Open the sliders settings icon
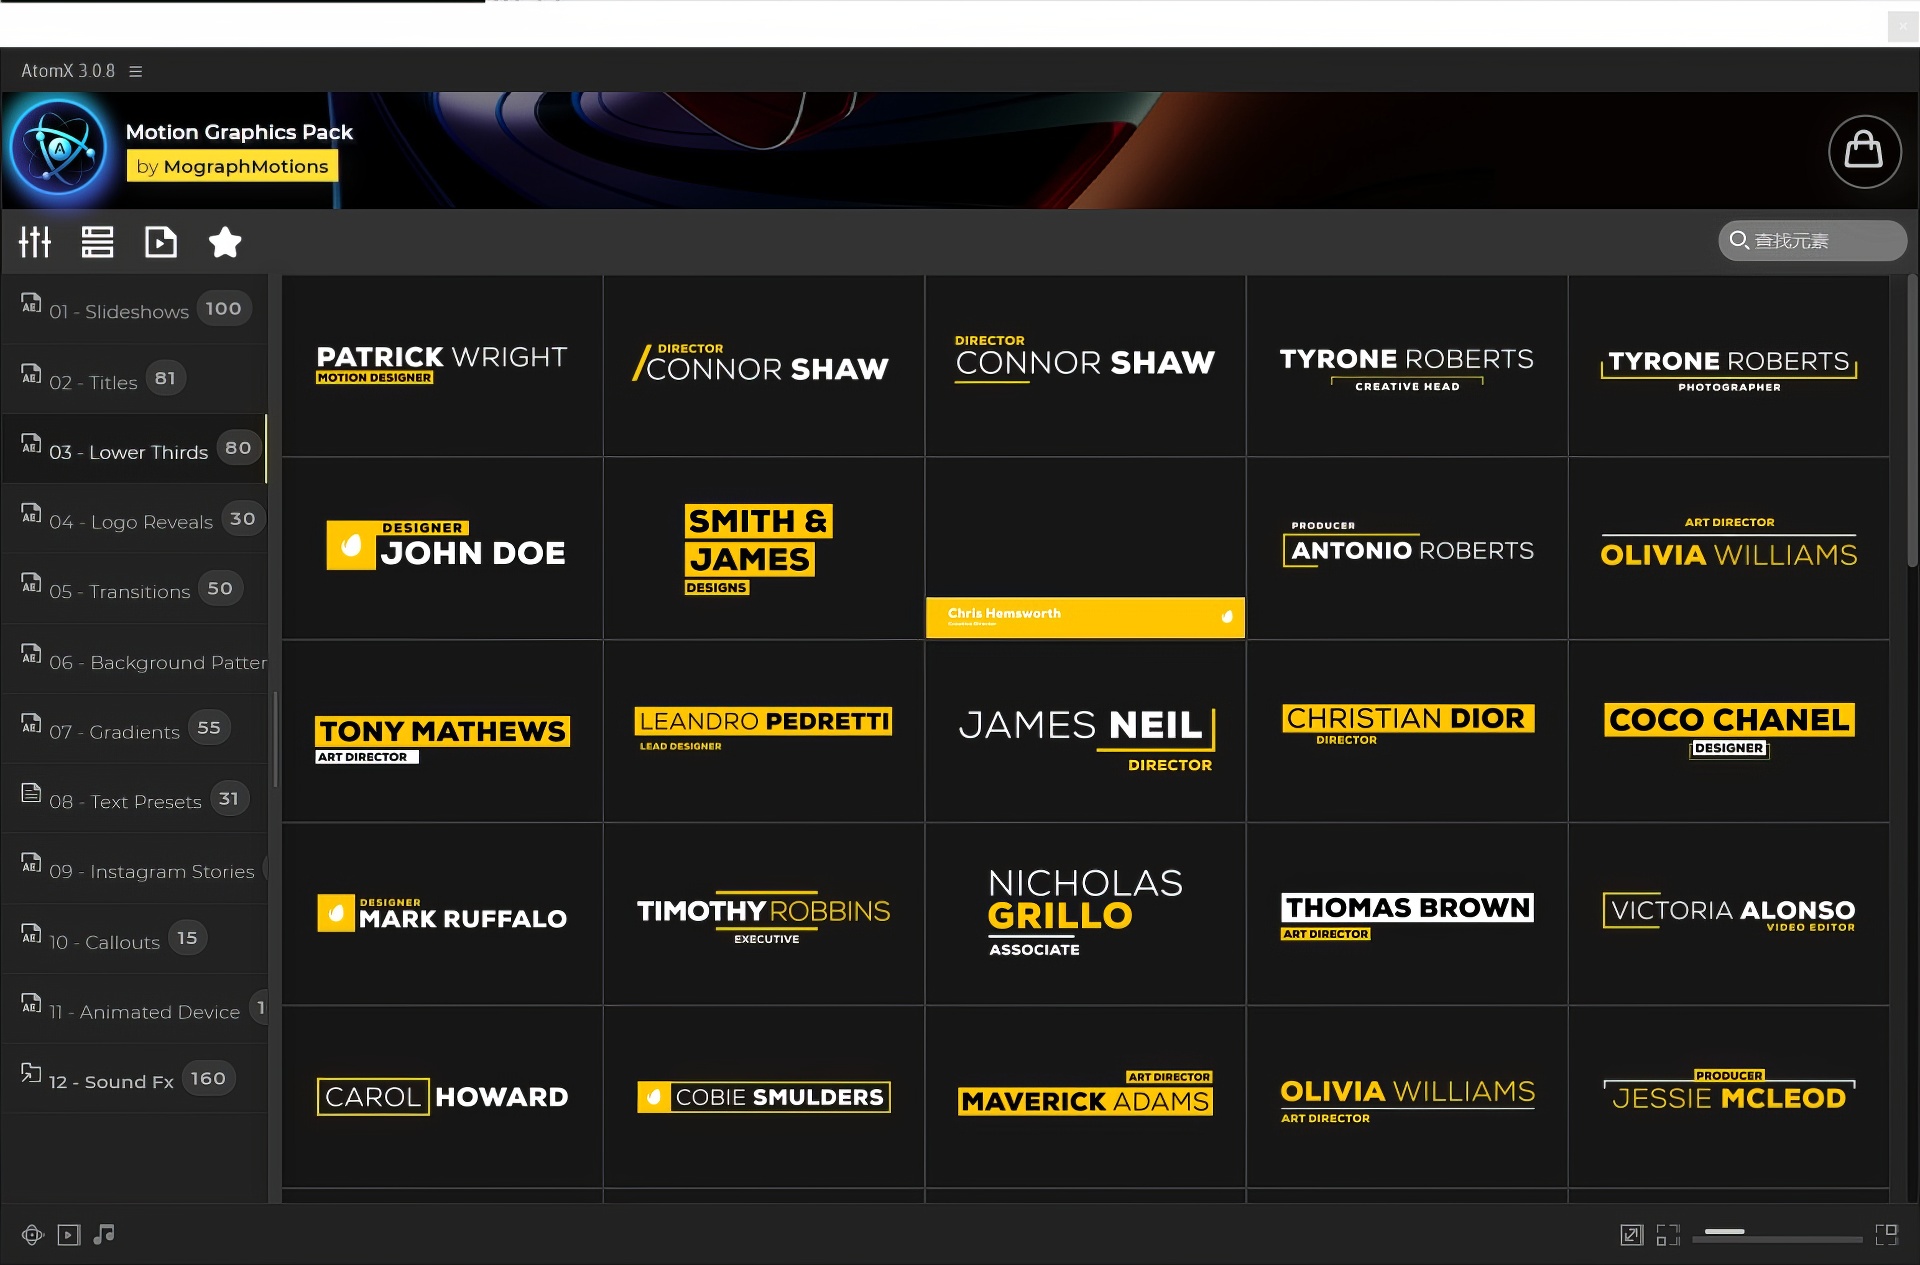The image size is (1920, 1265). click(x=35, y=242)
